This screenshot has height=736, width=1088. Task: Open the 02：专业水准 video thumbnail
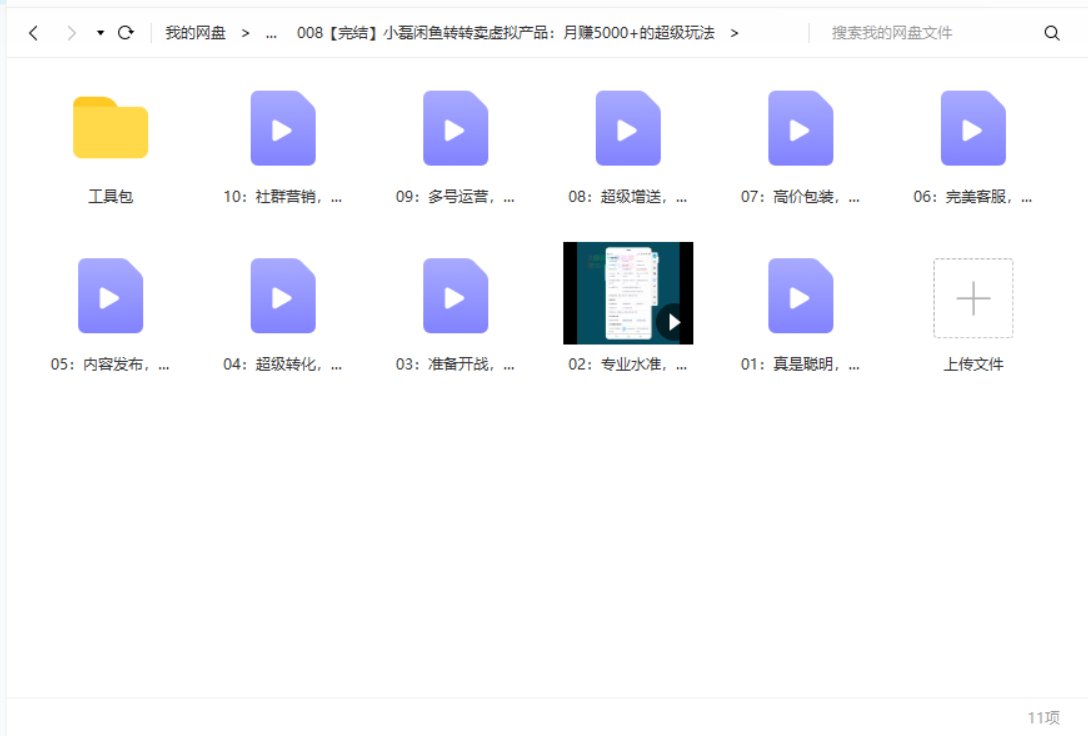click(628, 293)
